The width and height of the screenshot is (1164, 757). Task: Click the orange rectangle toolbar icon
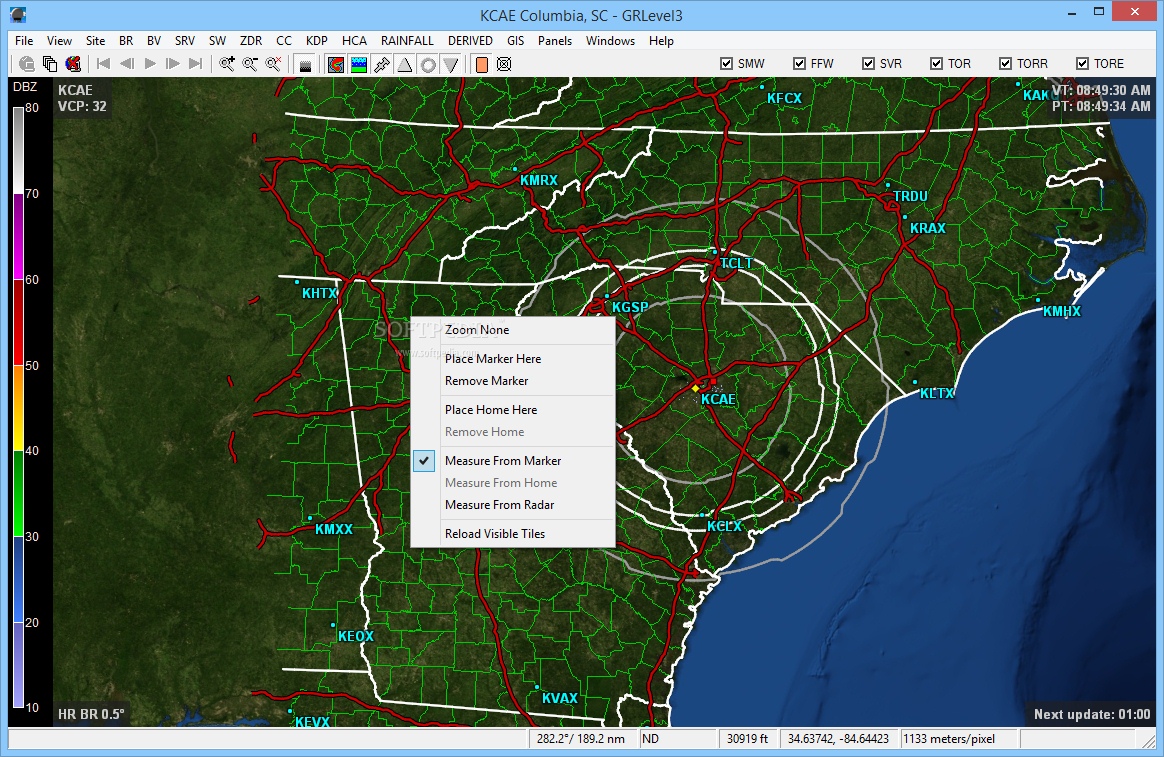click(482, 64)
